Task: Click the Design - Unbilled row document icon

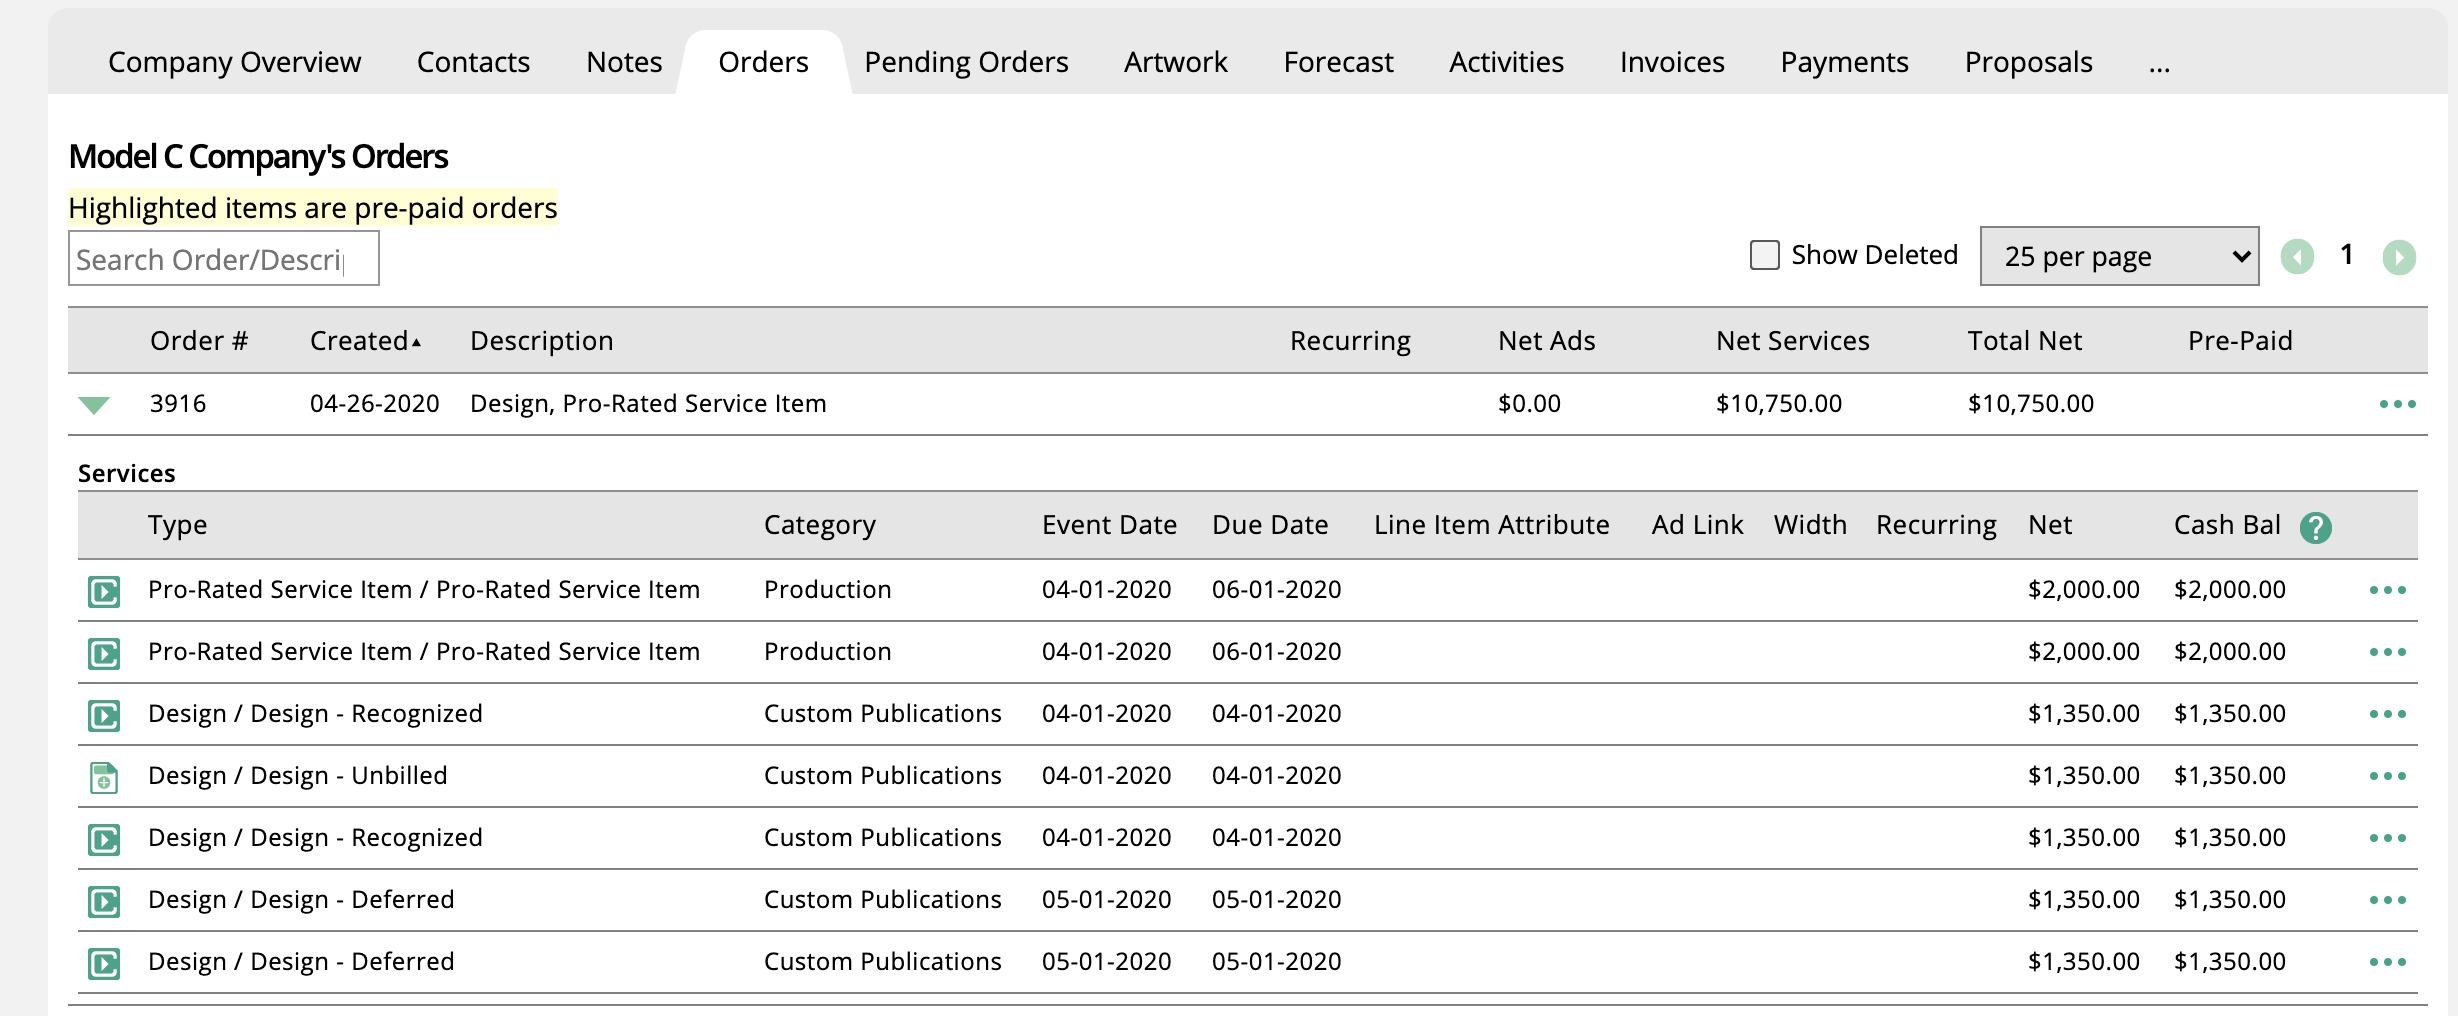Action: coord(104,777)
